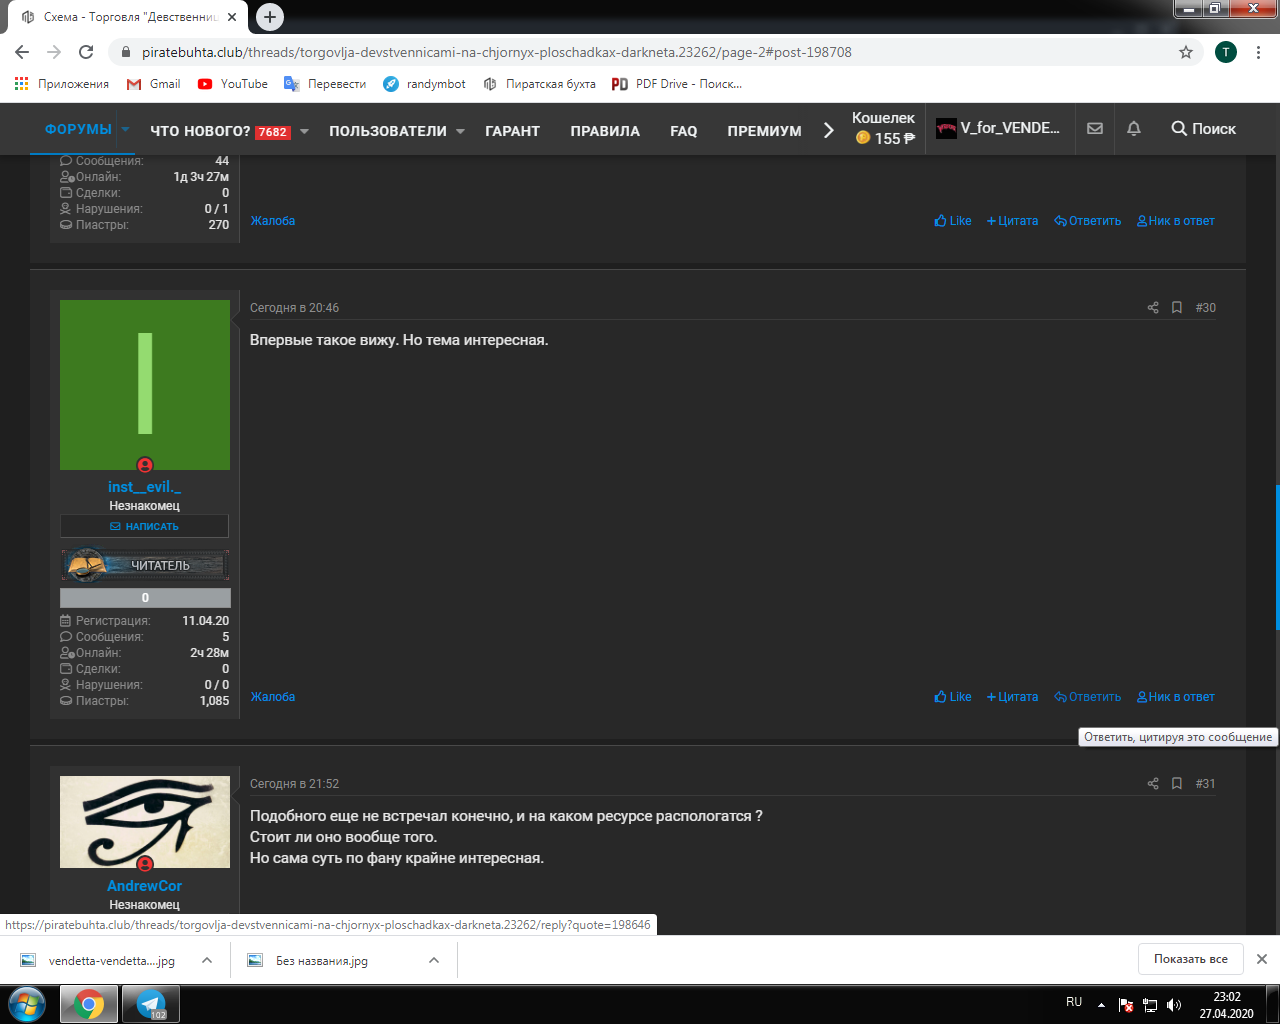Open the inst__evil._ profile name
Viewport: 1280px width, 1024px height.
coord(145,487)
